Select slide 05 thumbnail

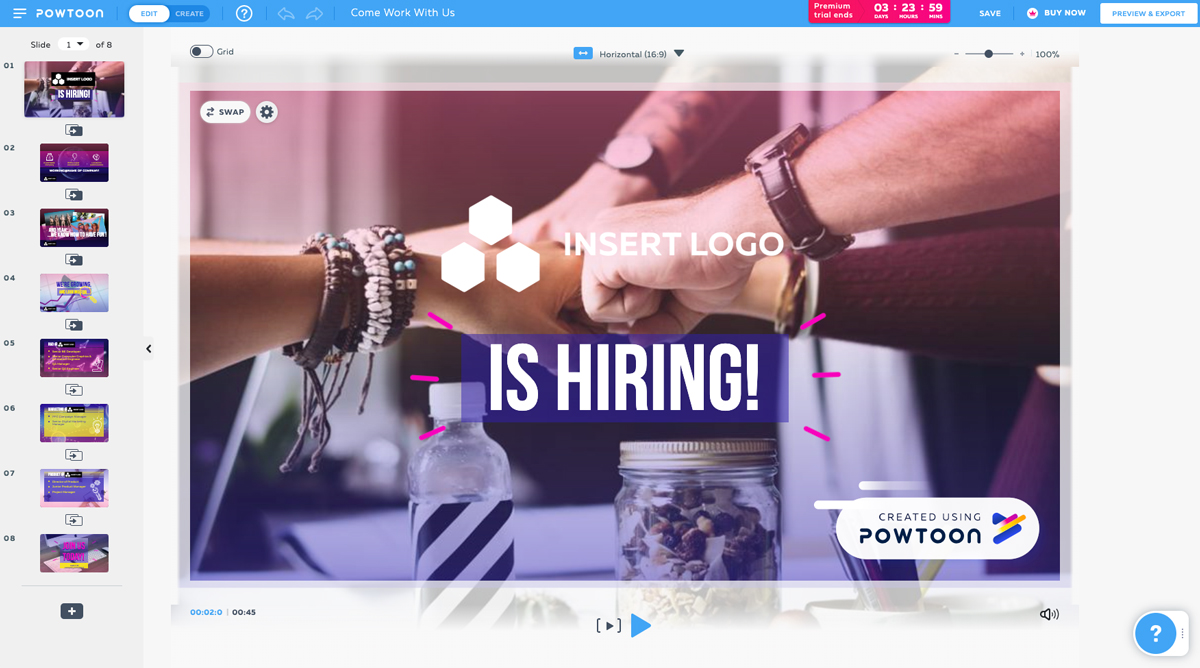click(x=74, y=358)
